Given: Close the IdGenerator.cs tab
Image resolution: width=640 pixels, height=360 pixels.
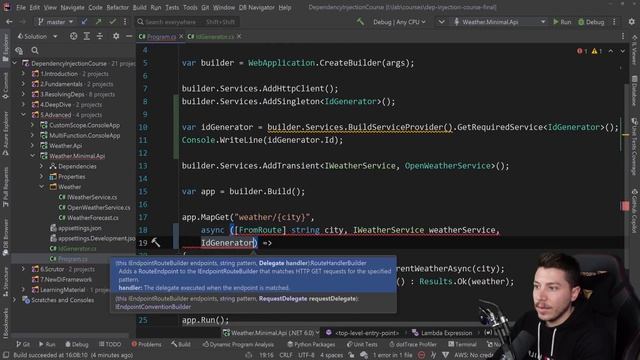Looking at the screenshot, I should coord(239,37).
